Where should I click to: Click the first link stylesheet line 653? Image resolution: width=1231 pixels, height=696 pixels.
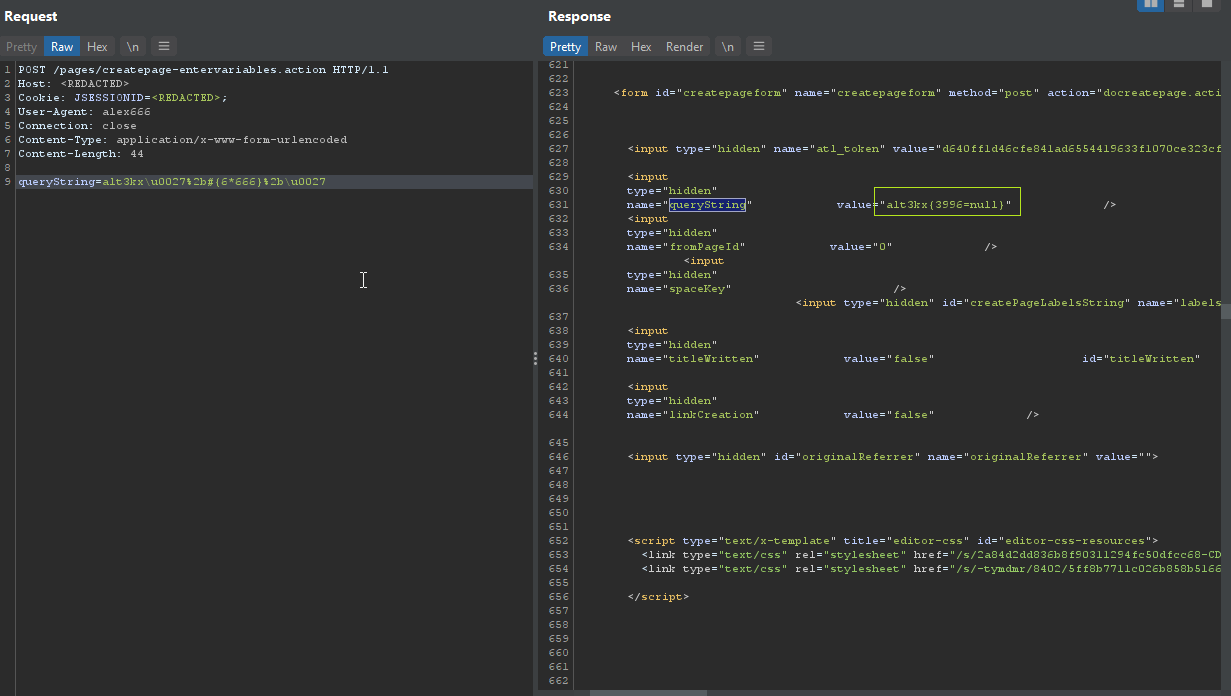click(931, 555)
